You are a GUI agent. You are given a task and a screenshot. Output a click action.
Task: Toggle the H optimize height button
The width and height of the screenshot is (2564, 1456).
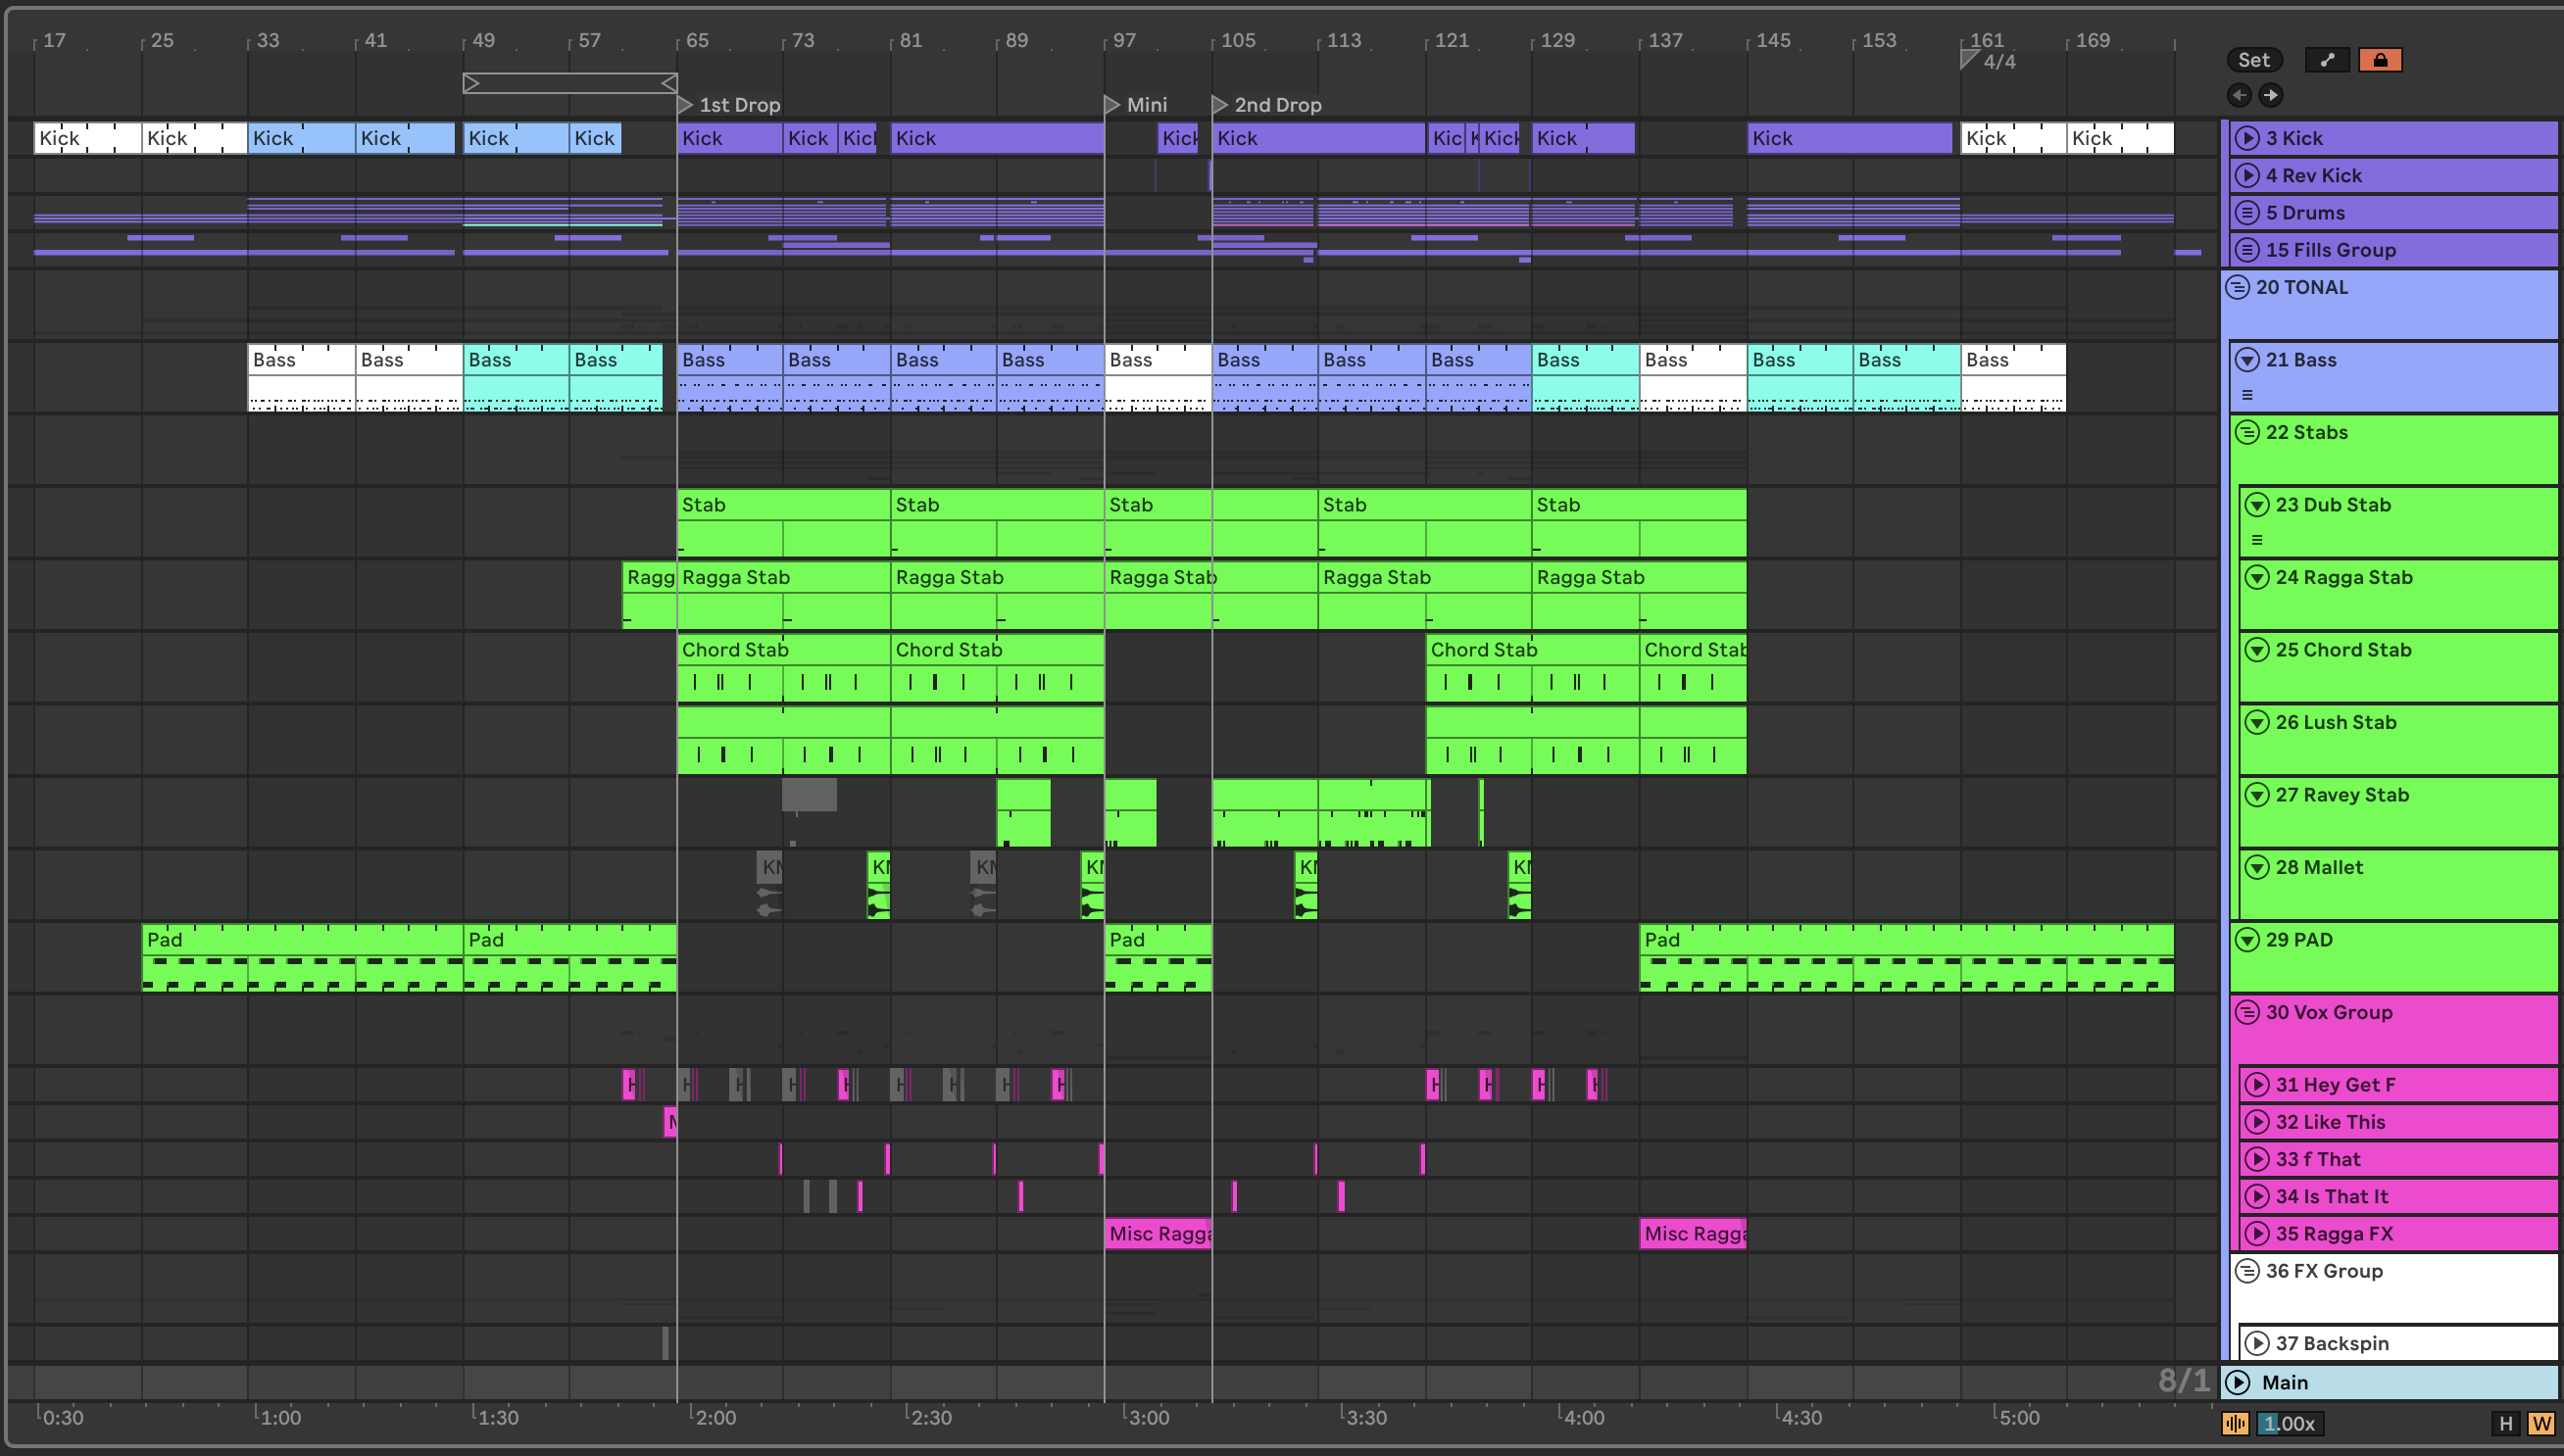[x=2505, y=1423]
